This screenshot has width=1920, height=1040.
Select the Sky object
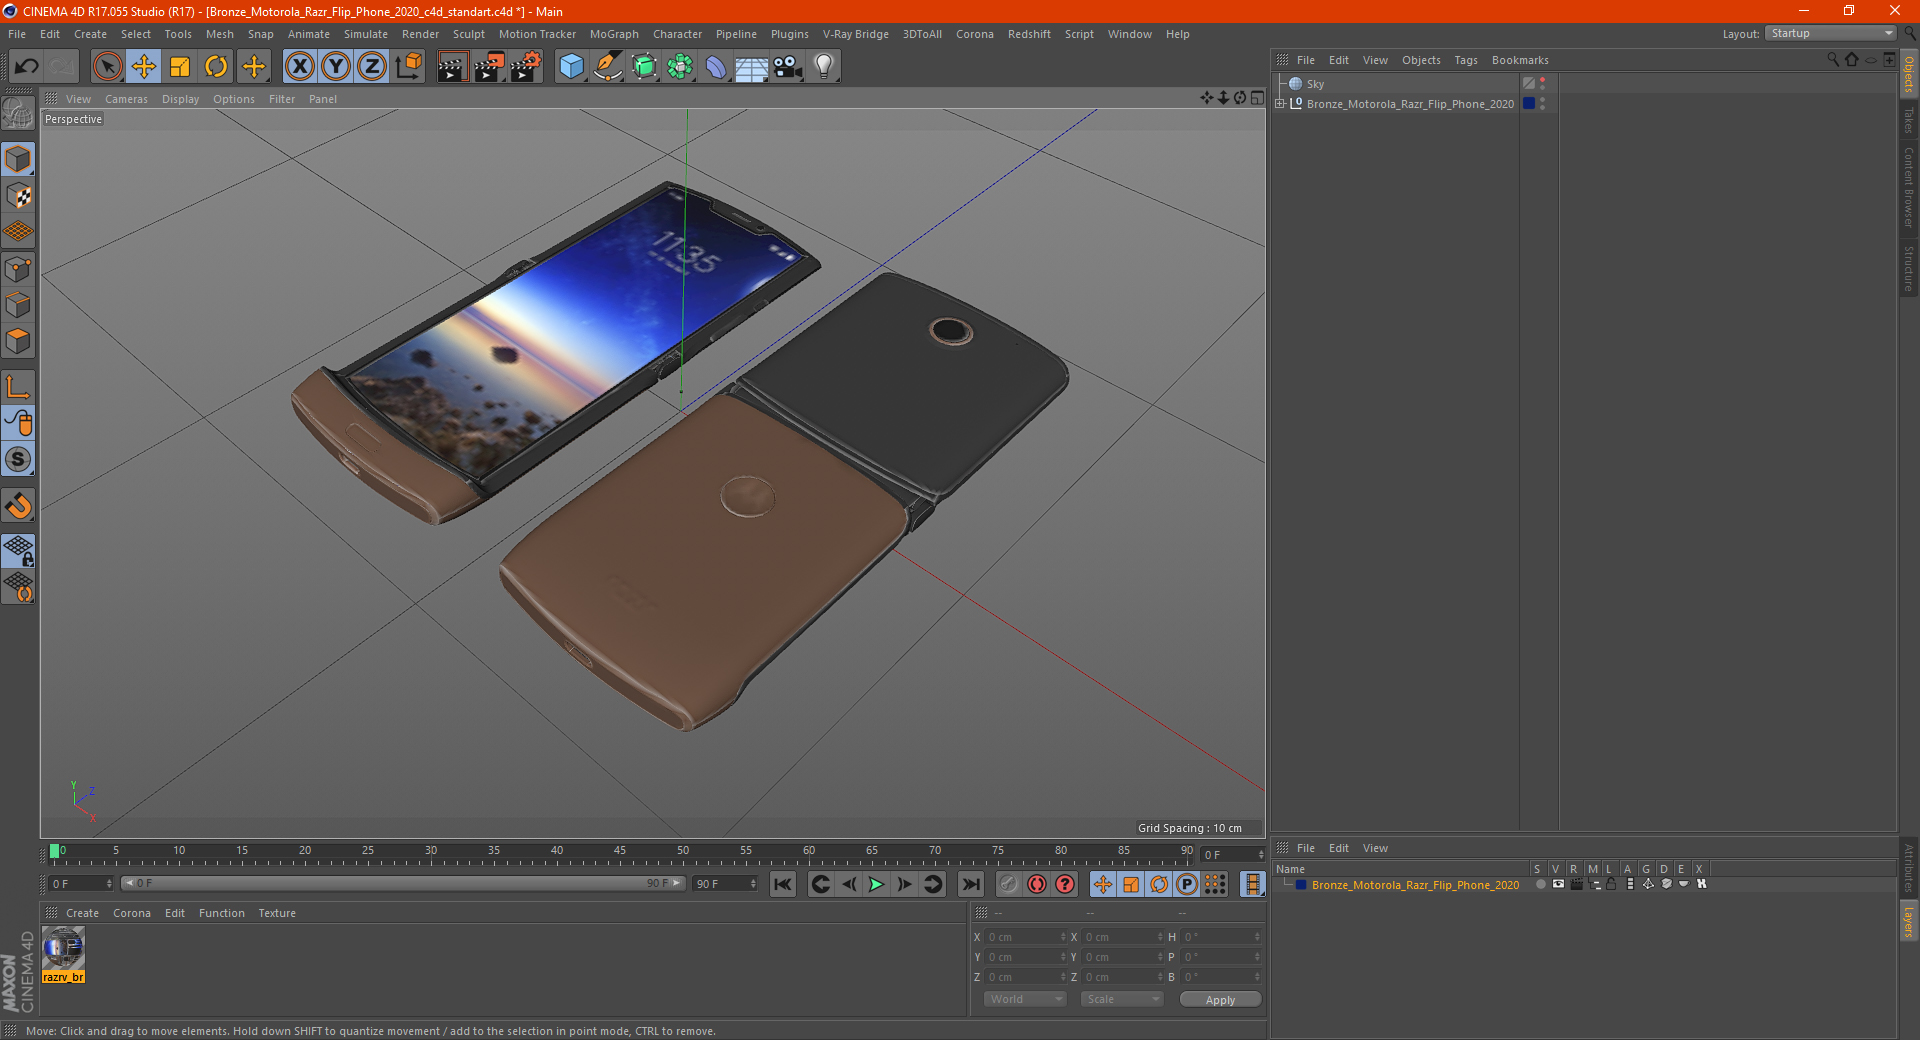coord(1315,84)
